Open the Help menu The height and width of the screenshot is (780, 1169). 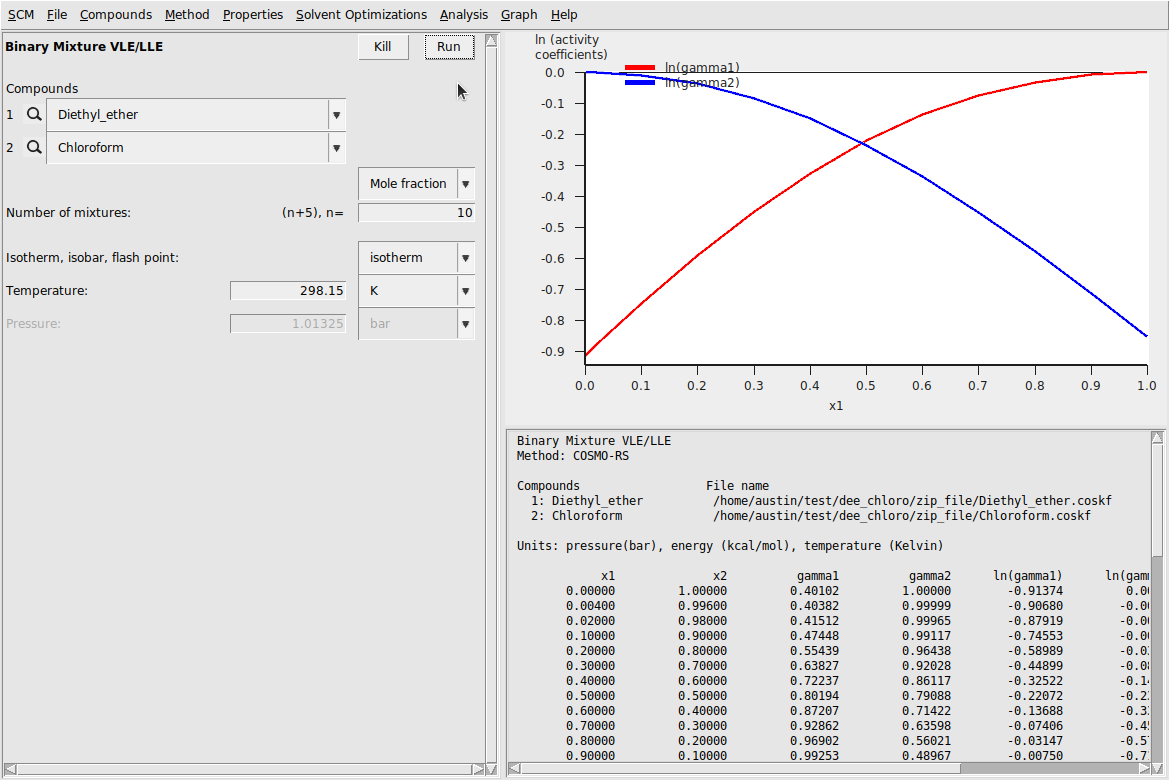pyautogui.click(x=564, y=14)
